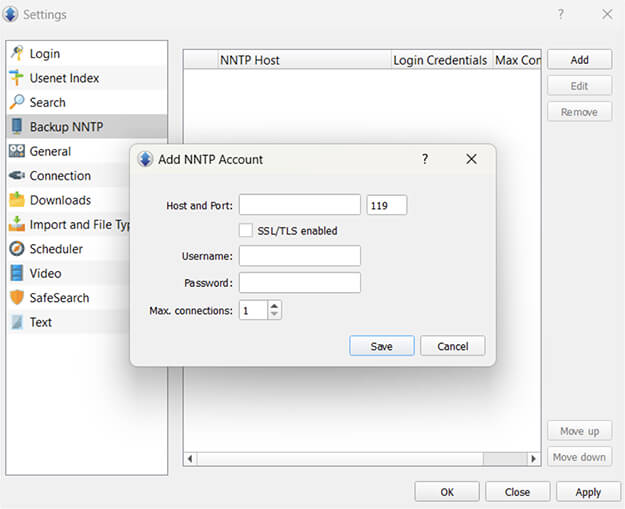Open General settings icon

(17, 151)
